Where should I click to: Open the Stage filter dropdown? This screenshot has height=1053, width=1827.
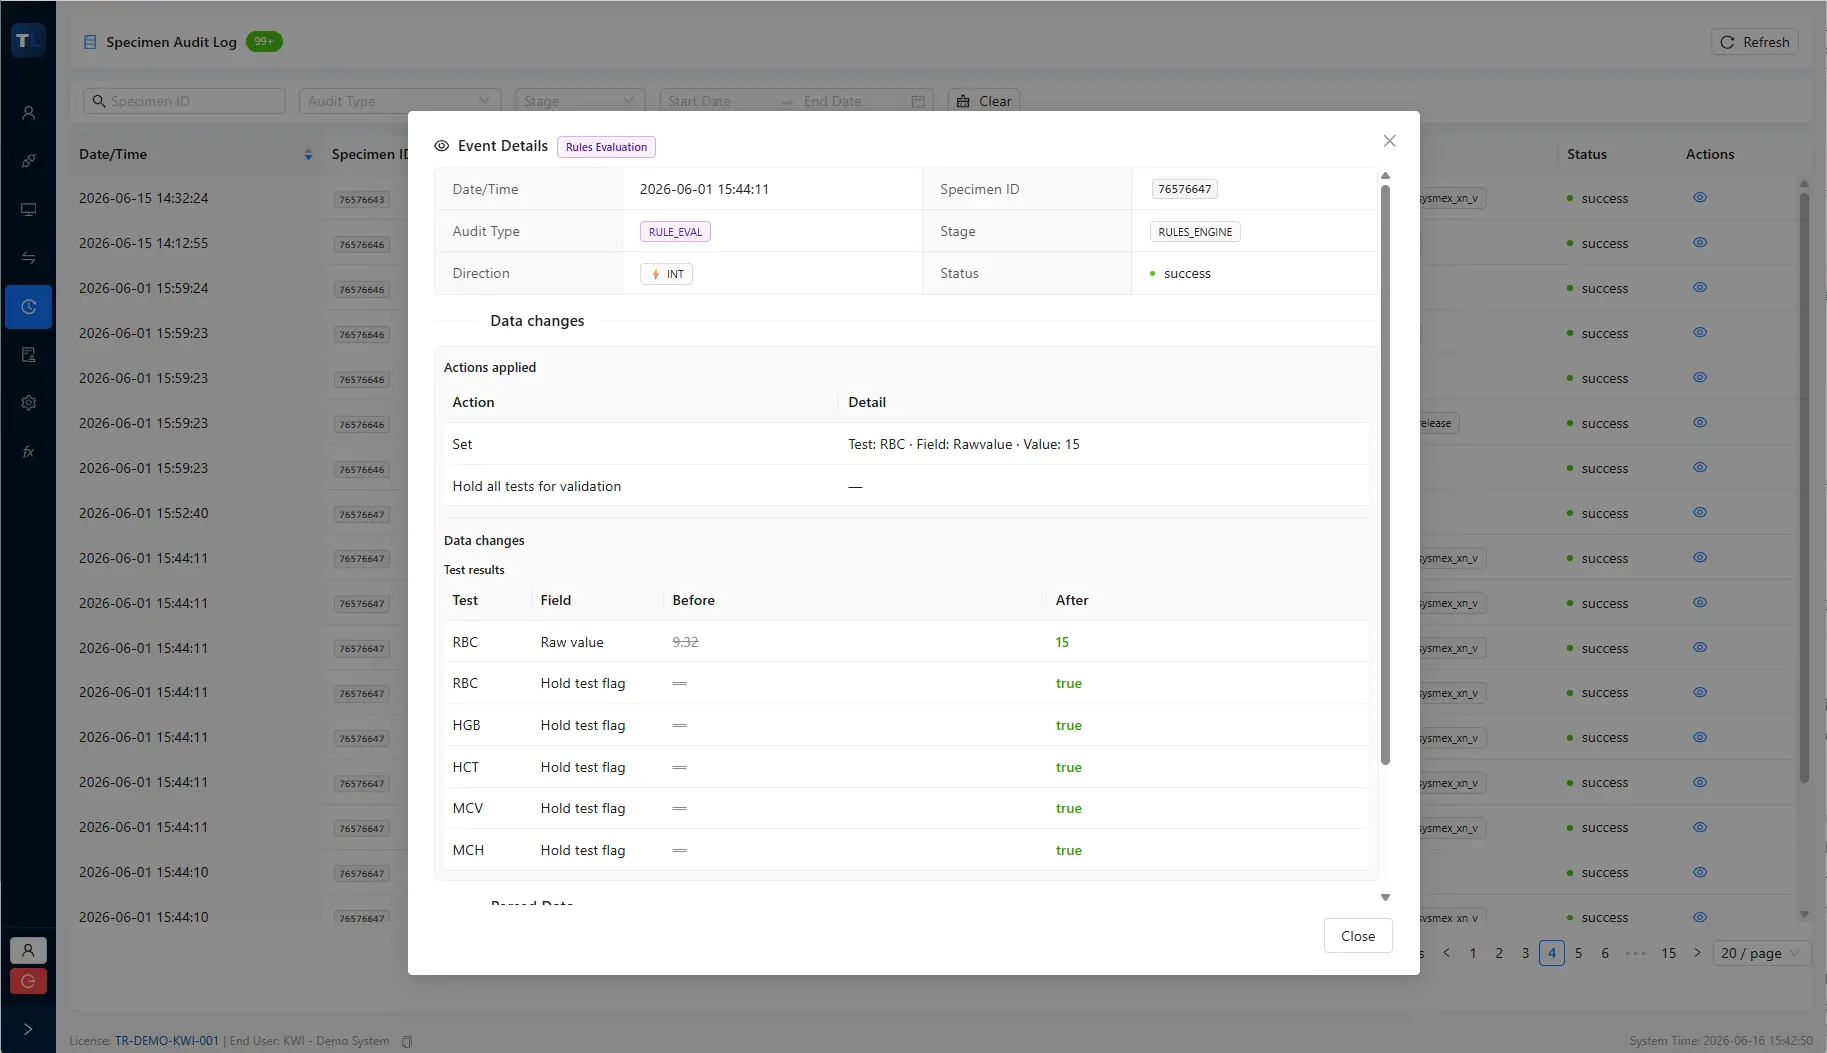(580, 101)
